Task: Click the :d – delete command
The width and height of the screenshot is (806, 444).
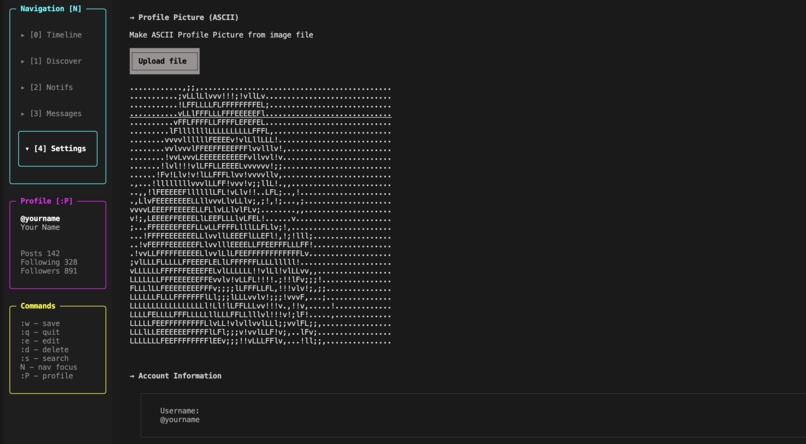Action: 44,349
